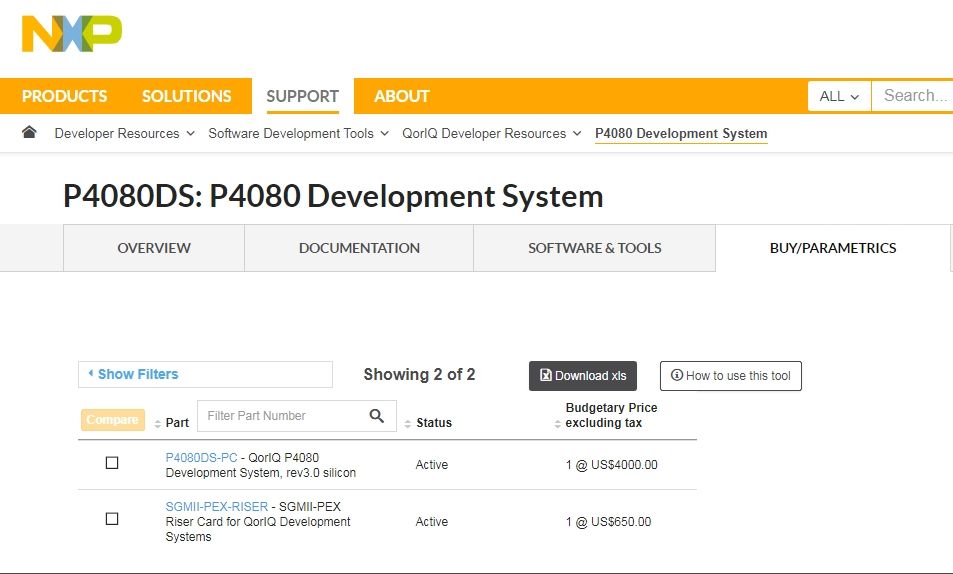
Task: Click the P4080DS page title heading
Action: click(x=333, y=196)
